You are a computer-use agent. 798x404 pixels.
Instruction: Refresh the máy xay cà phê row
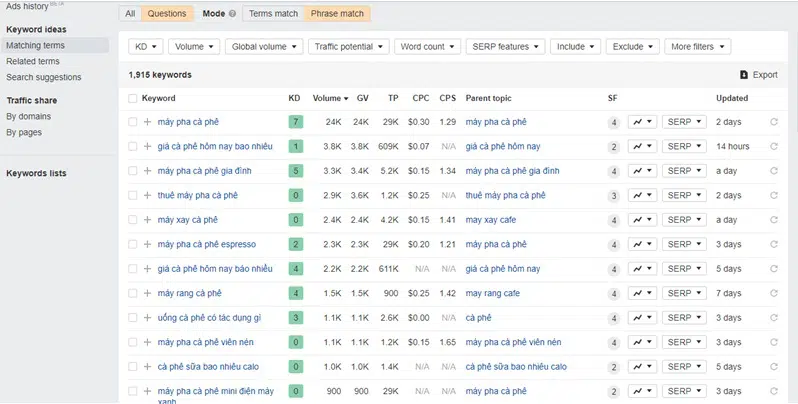(774, 220)
